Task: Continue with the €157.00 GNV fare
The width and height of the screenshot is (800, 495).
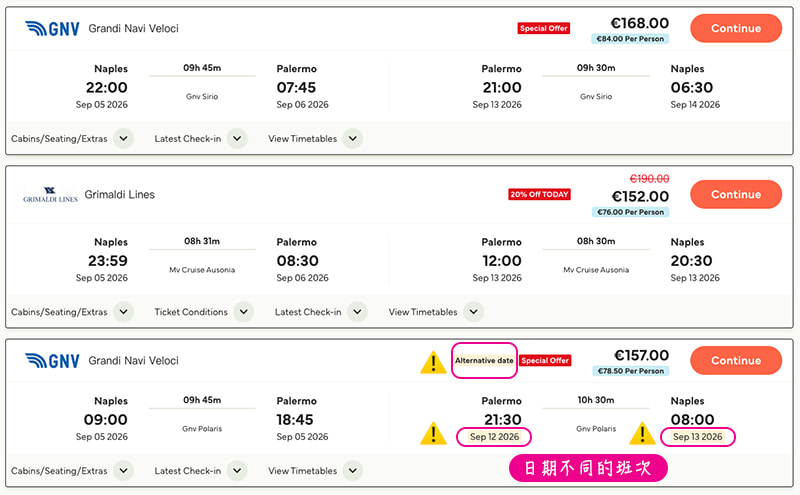Action: (x=735, y=360)
